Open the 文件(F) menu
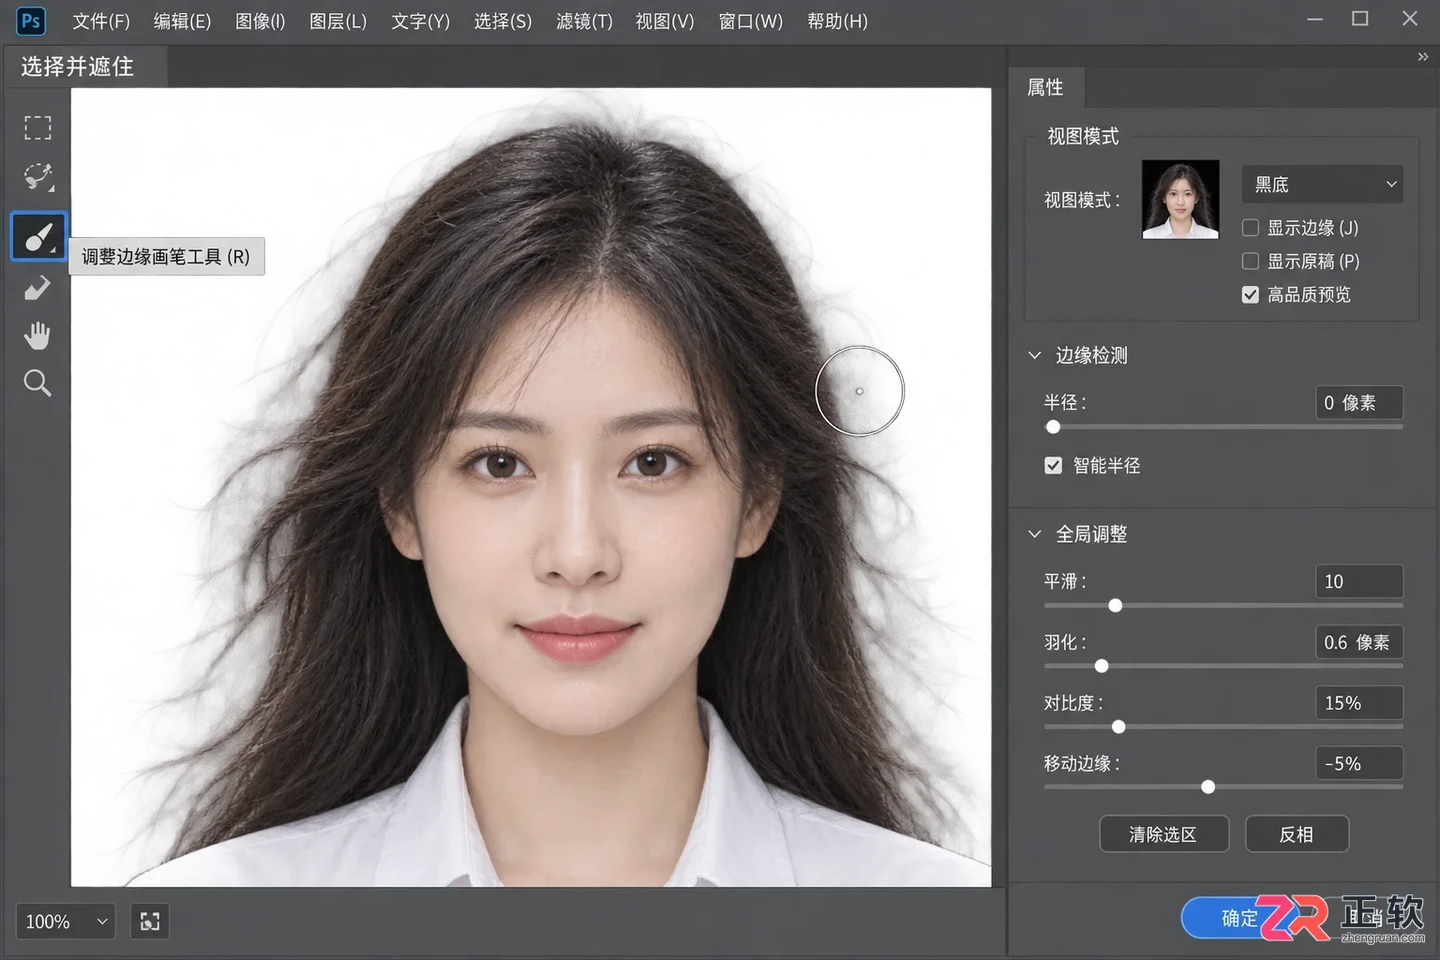Image resolution: width=1440 pixels, height=960 pixels. click(x=101, y=21)
